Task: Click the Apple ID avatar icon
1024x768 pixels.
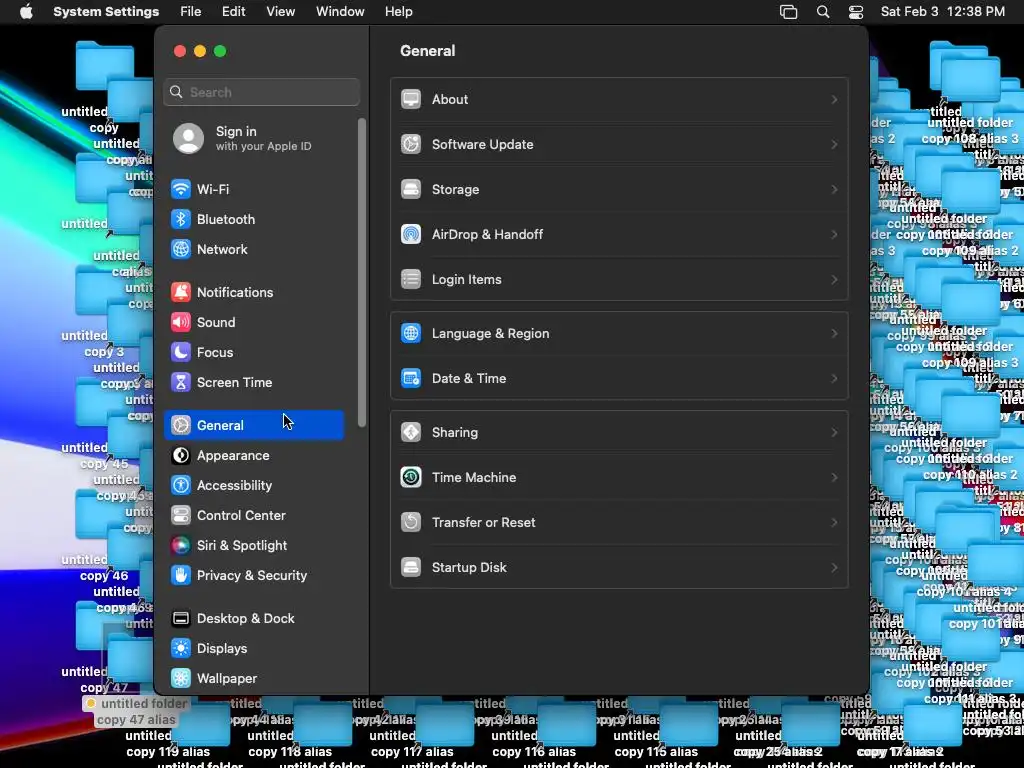Action: (x=188, y=138)
